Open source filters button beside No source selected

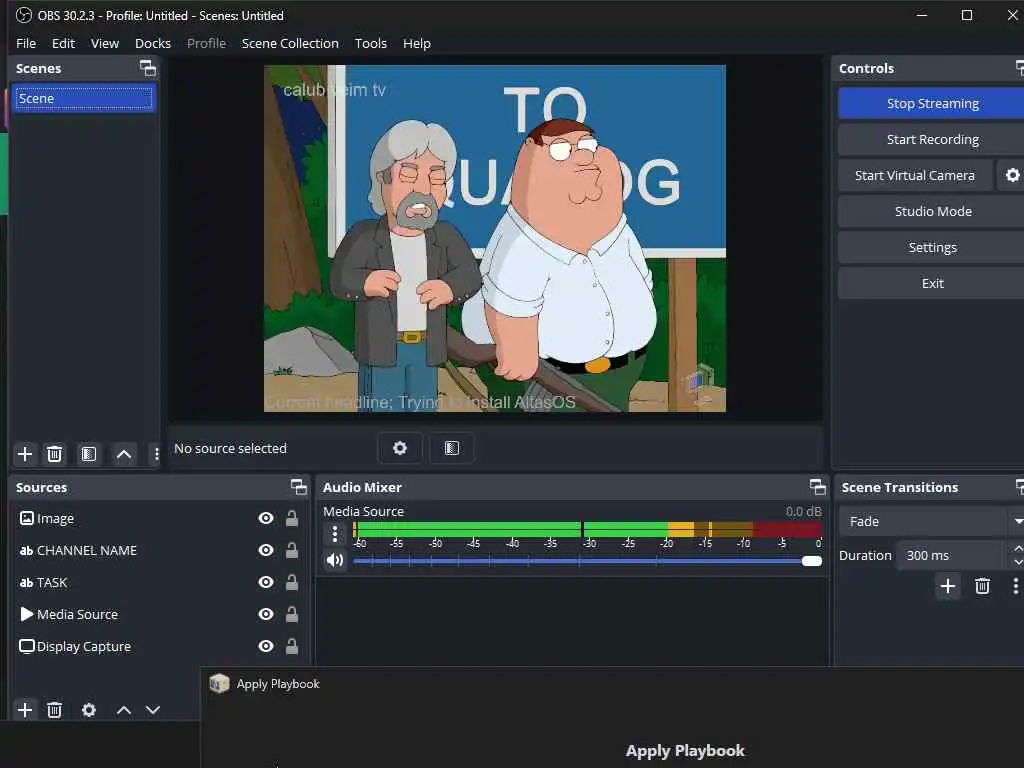point(452,448)
